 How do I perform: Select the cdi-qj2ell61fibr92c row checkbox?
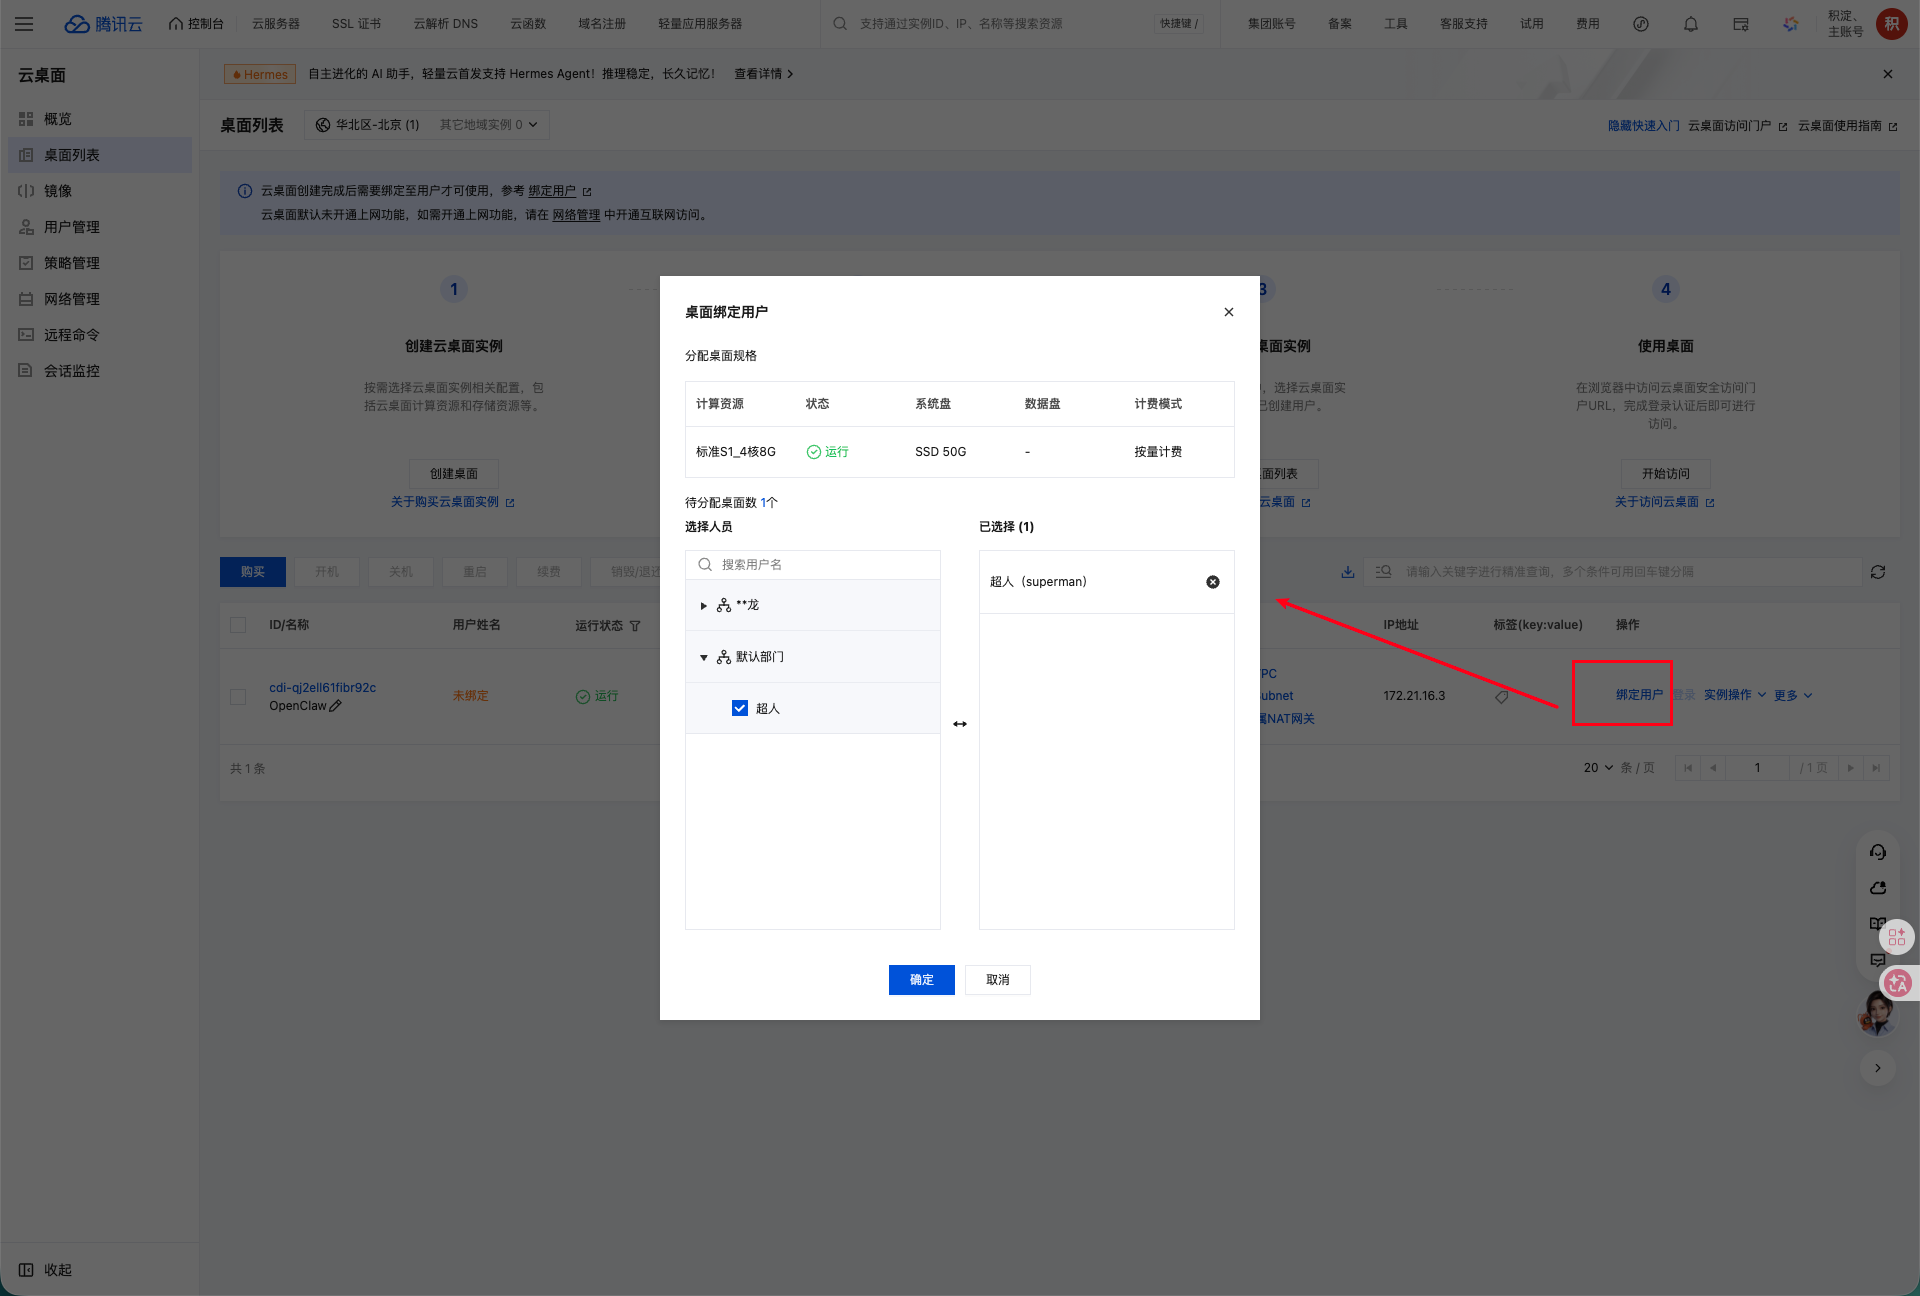[238, 696]
